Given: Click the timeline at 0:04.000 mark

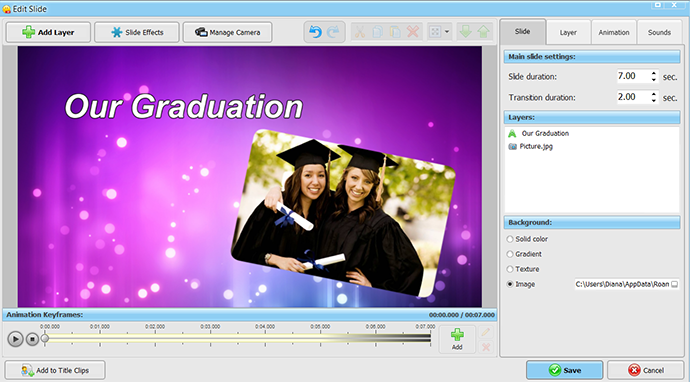Looking at the screenshot, I should click(x=265, y=338).
